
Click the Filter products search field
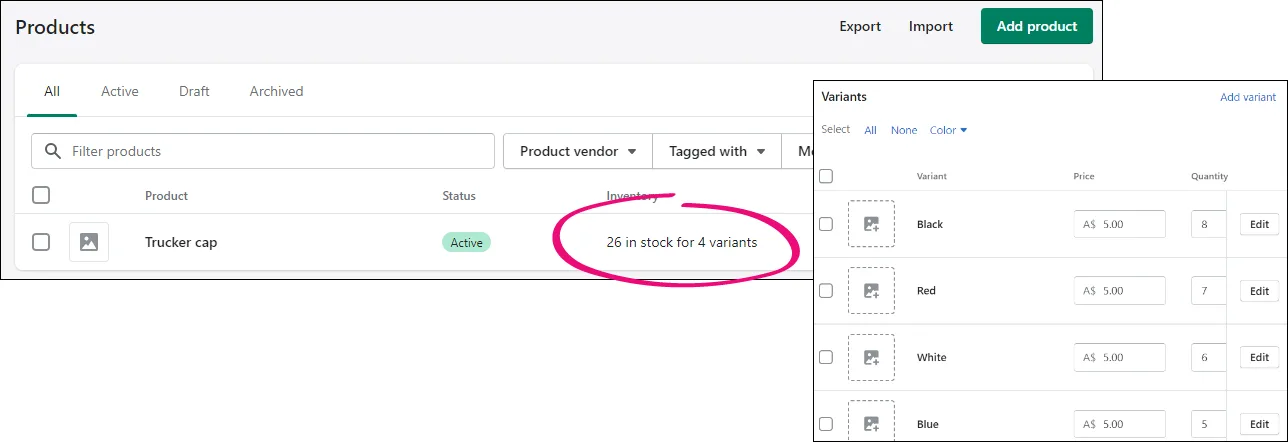pyautogui.click(x=263, y=151)
